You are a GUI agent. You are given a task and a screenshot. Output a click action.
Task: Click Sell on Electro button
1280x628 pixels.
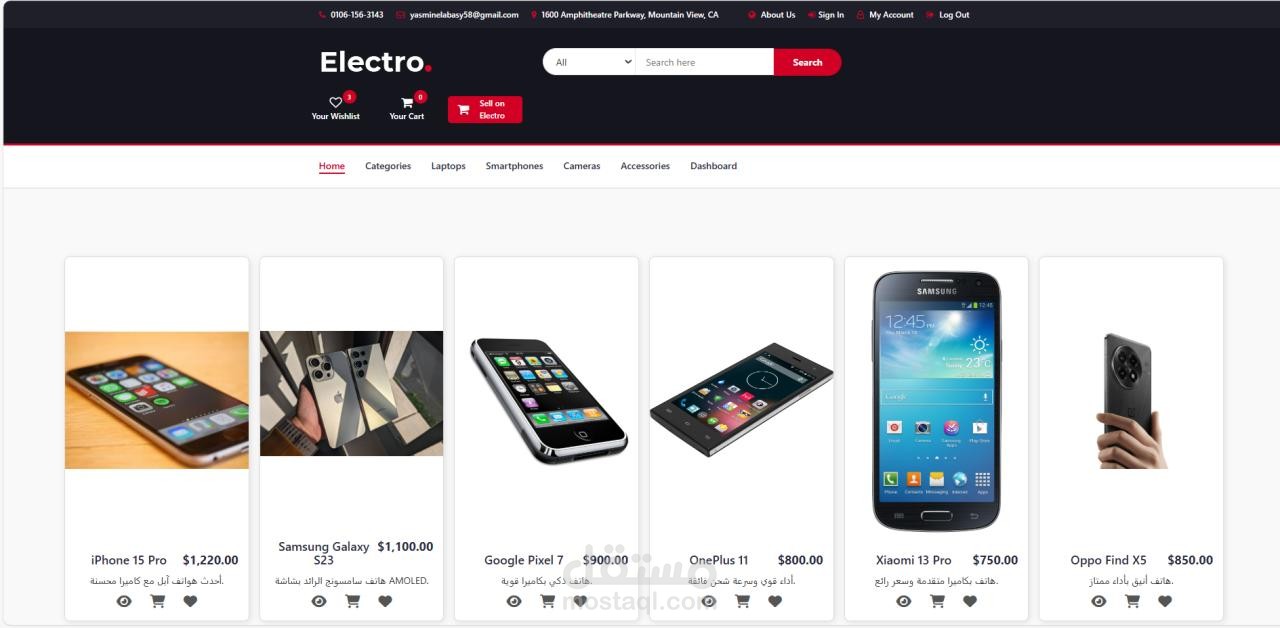[485, 110]
